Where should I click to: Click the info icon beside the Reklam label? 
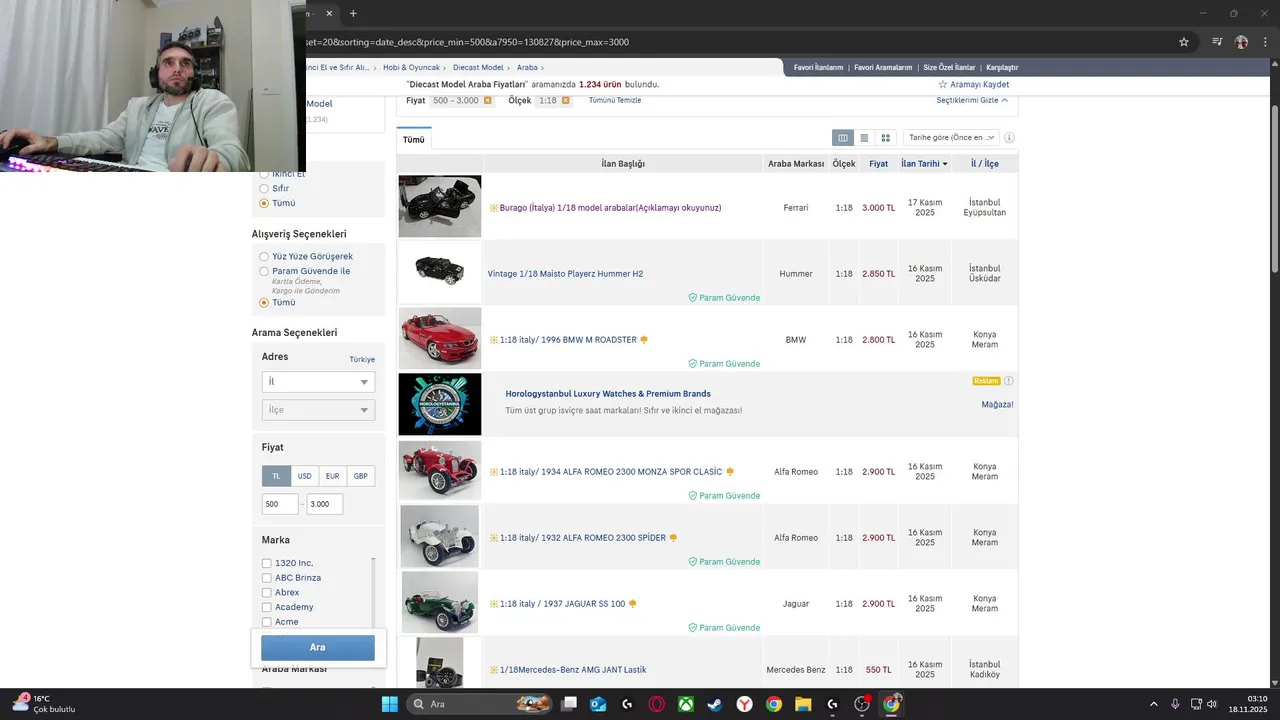point(1008,381)
